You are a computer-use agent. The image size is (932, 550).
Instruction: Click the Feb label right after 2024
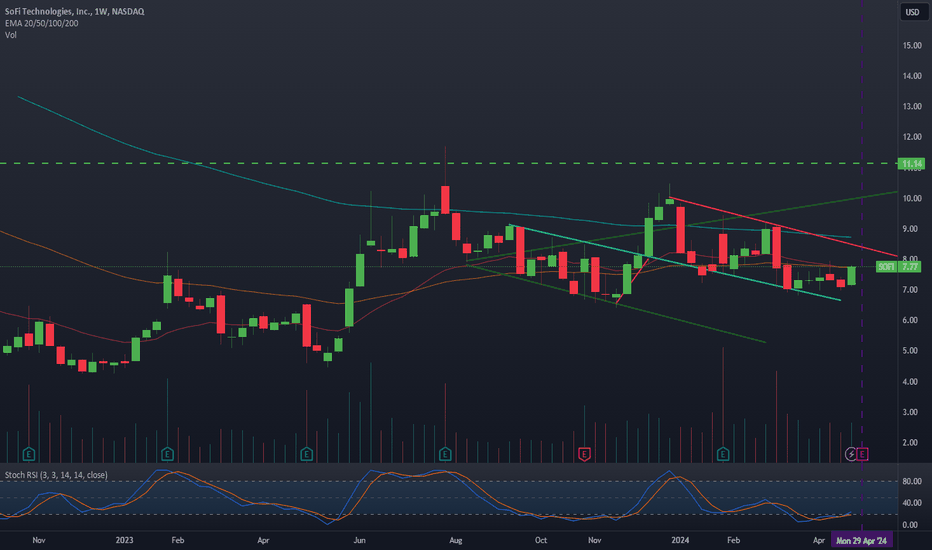click(733, 540)
